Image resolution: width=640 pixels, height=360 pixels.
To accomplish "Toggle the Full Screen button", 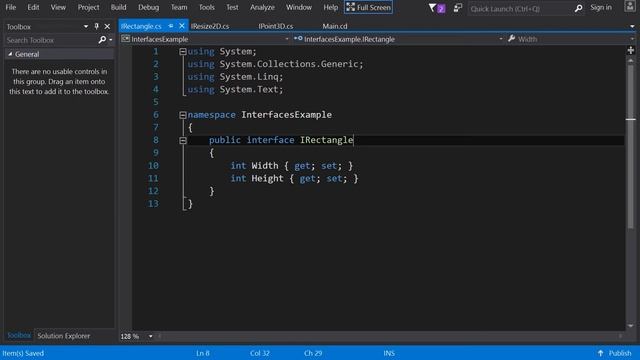I will point(369,7).
